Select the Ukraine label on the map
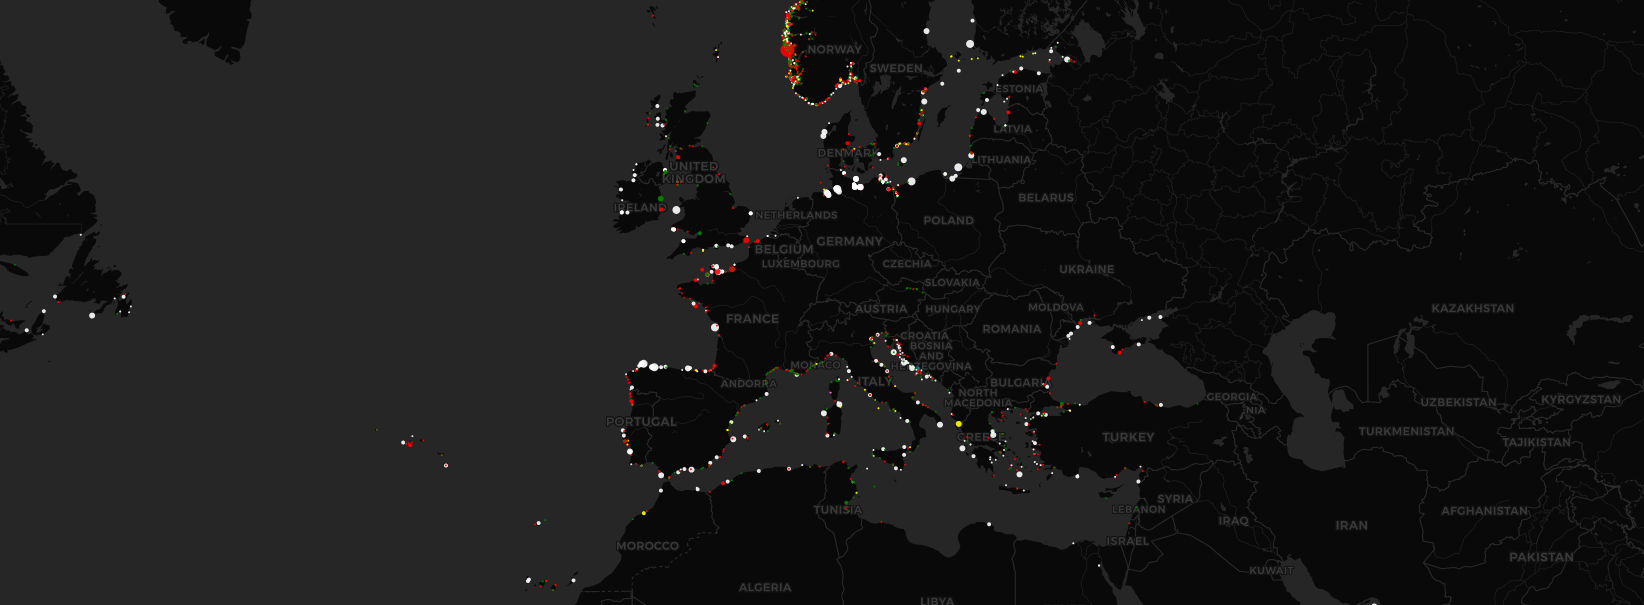 [1086, 269]
